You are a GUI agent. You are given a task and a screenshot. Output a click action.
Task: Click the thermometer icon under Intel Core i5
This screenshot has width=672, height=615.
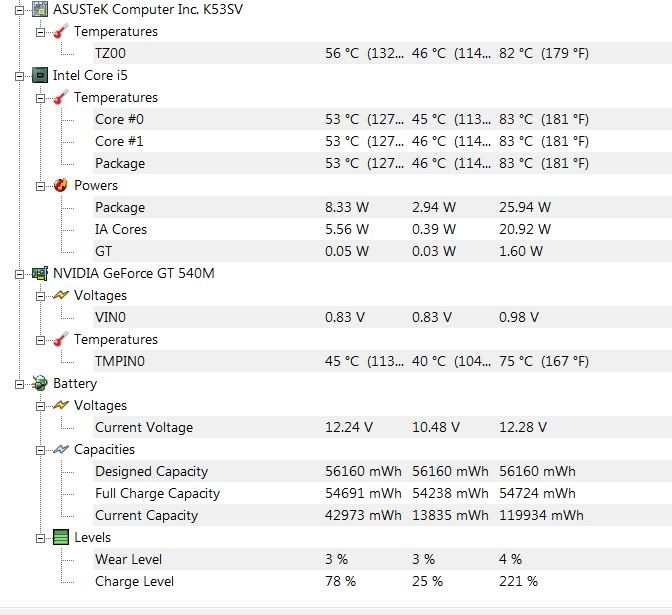60,97
